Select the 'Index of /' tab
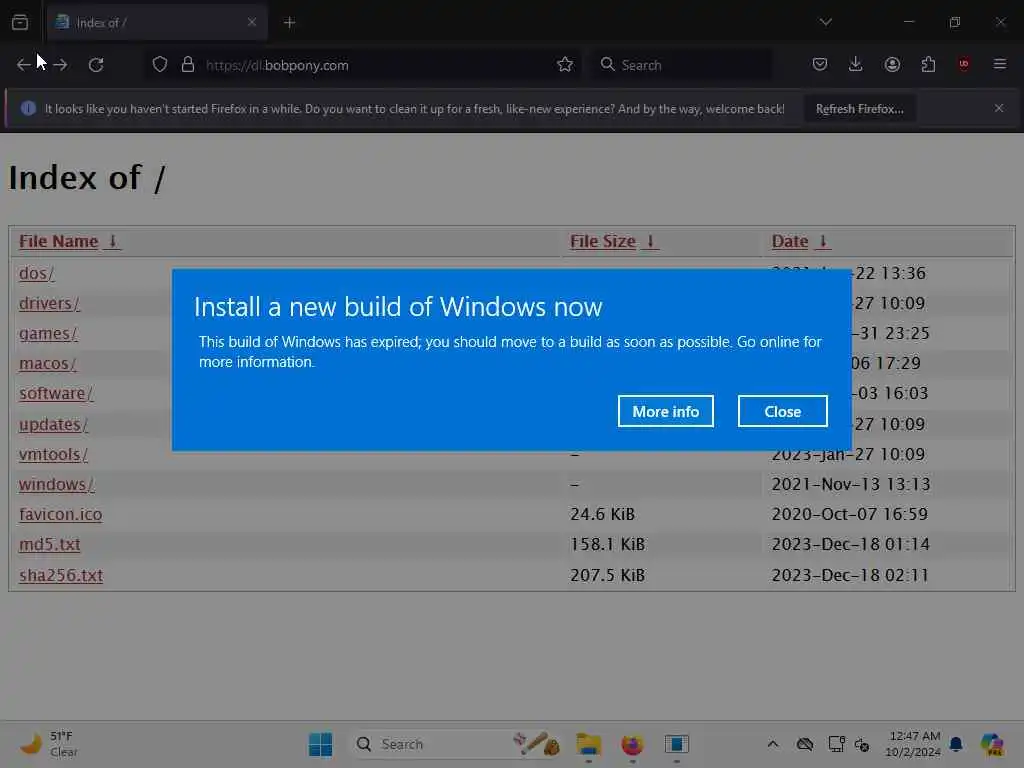 click(x=157, y=22)
